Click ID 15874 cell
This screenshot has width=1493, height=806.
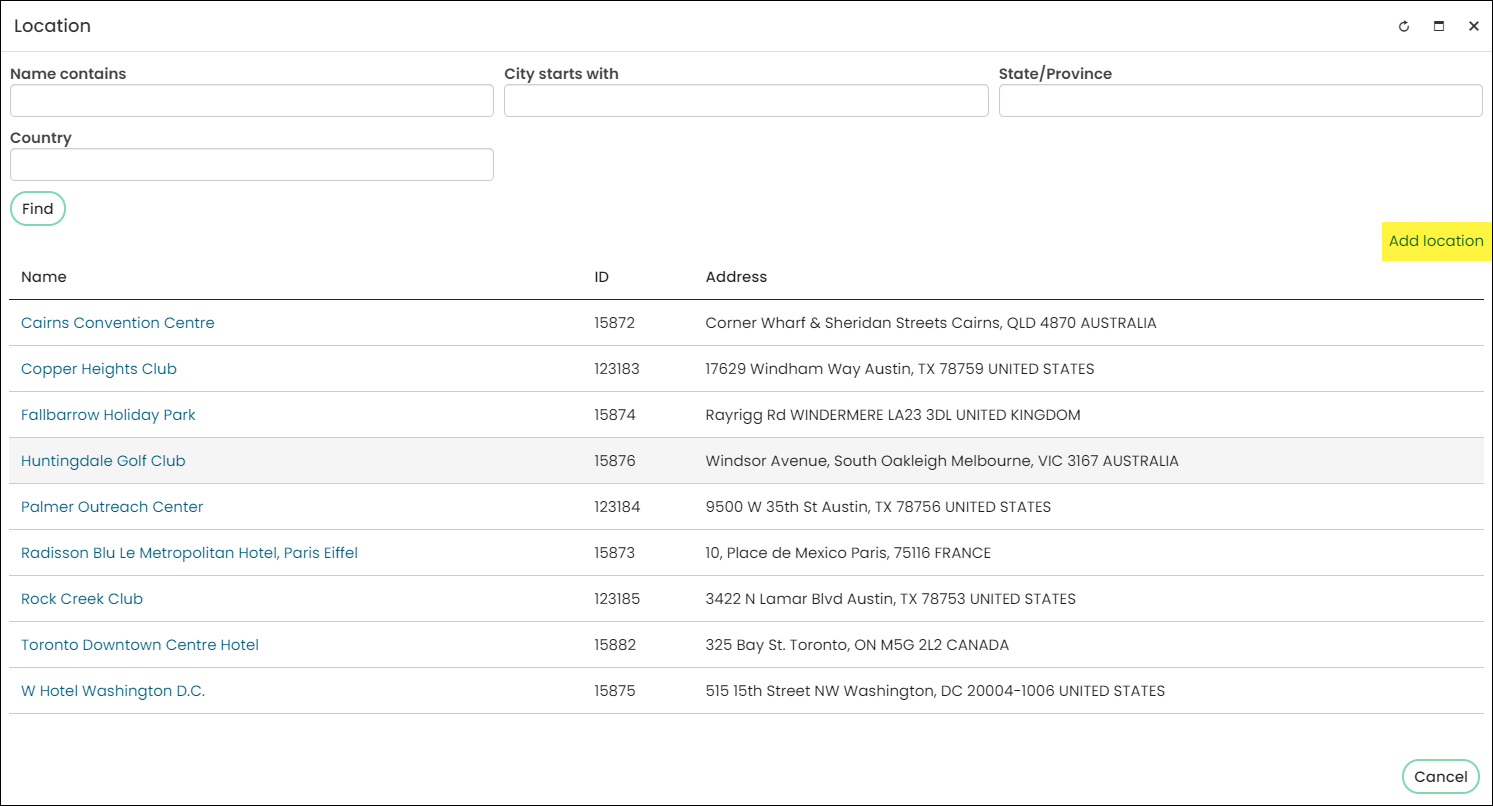614,415
